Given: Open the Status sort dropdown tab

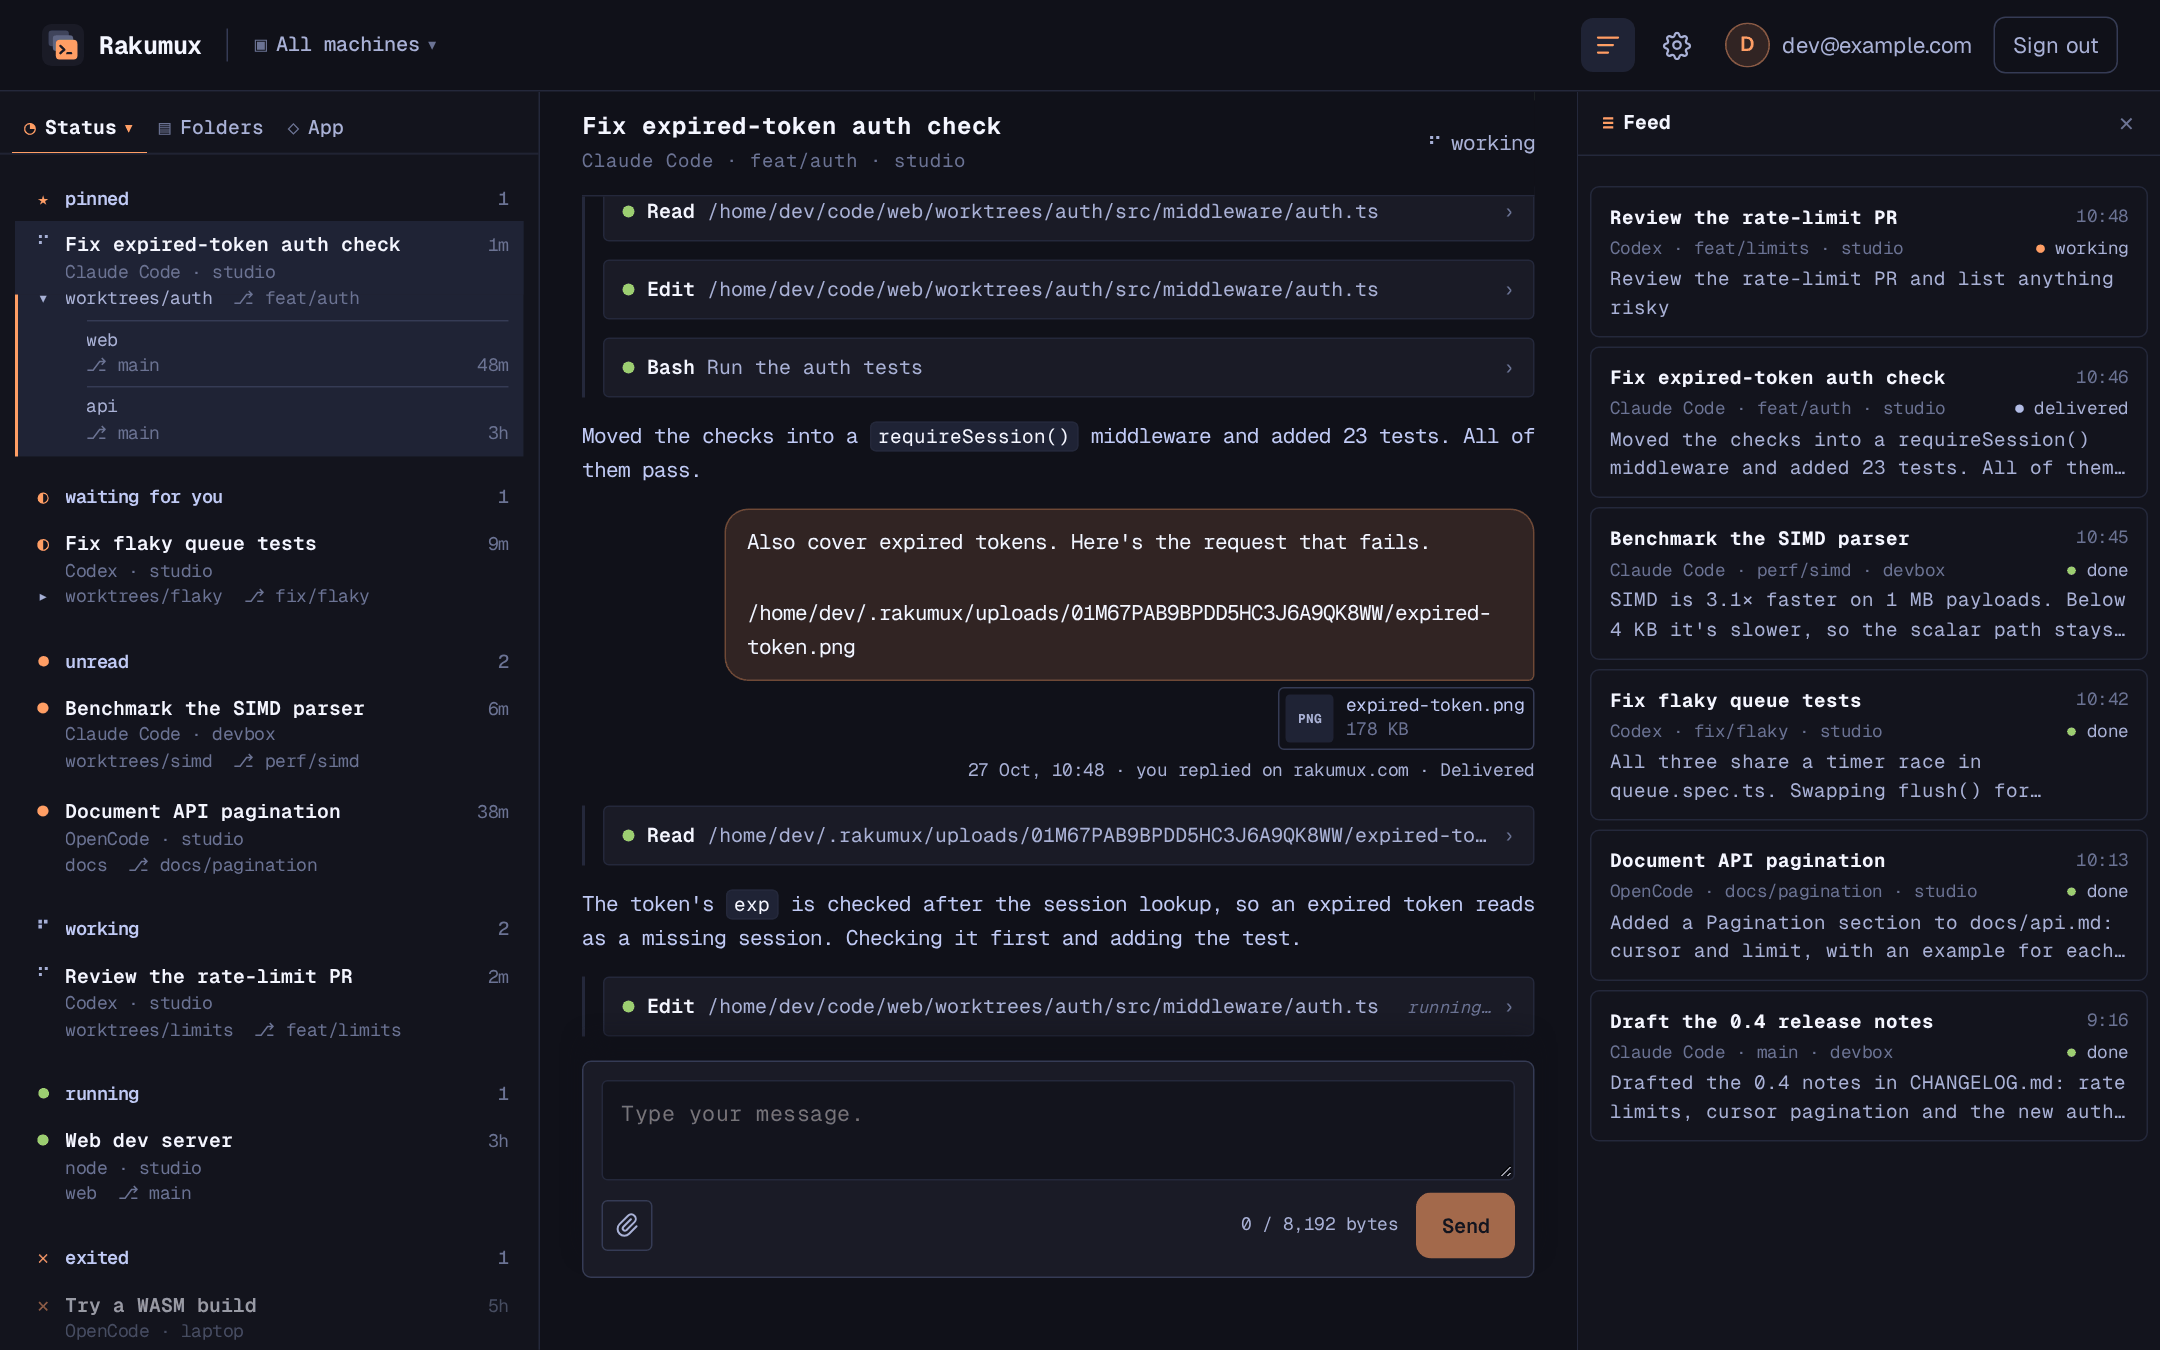Looking at the screenshot, I should tap(79, 128).
